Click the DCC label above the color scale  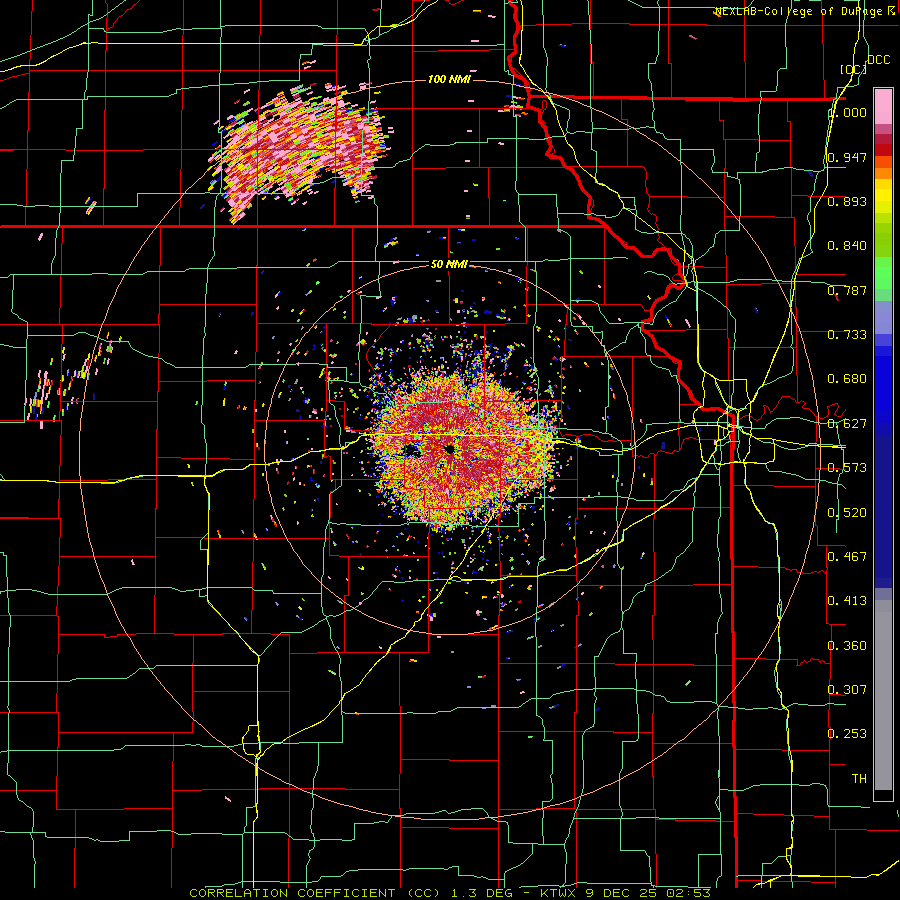[878, 60]
